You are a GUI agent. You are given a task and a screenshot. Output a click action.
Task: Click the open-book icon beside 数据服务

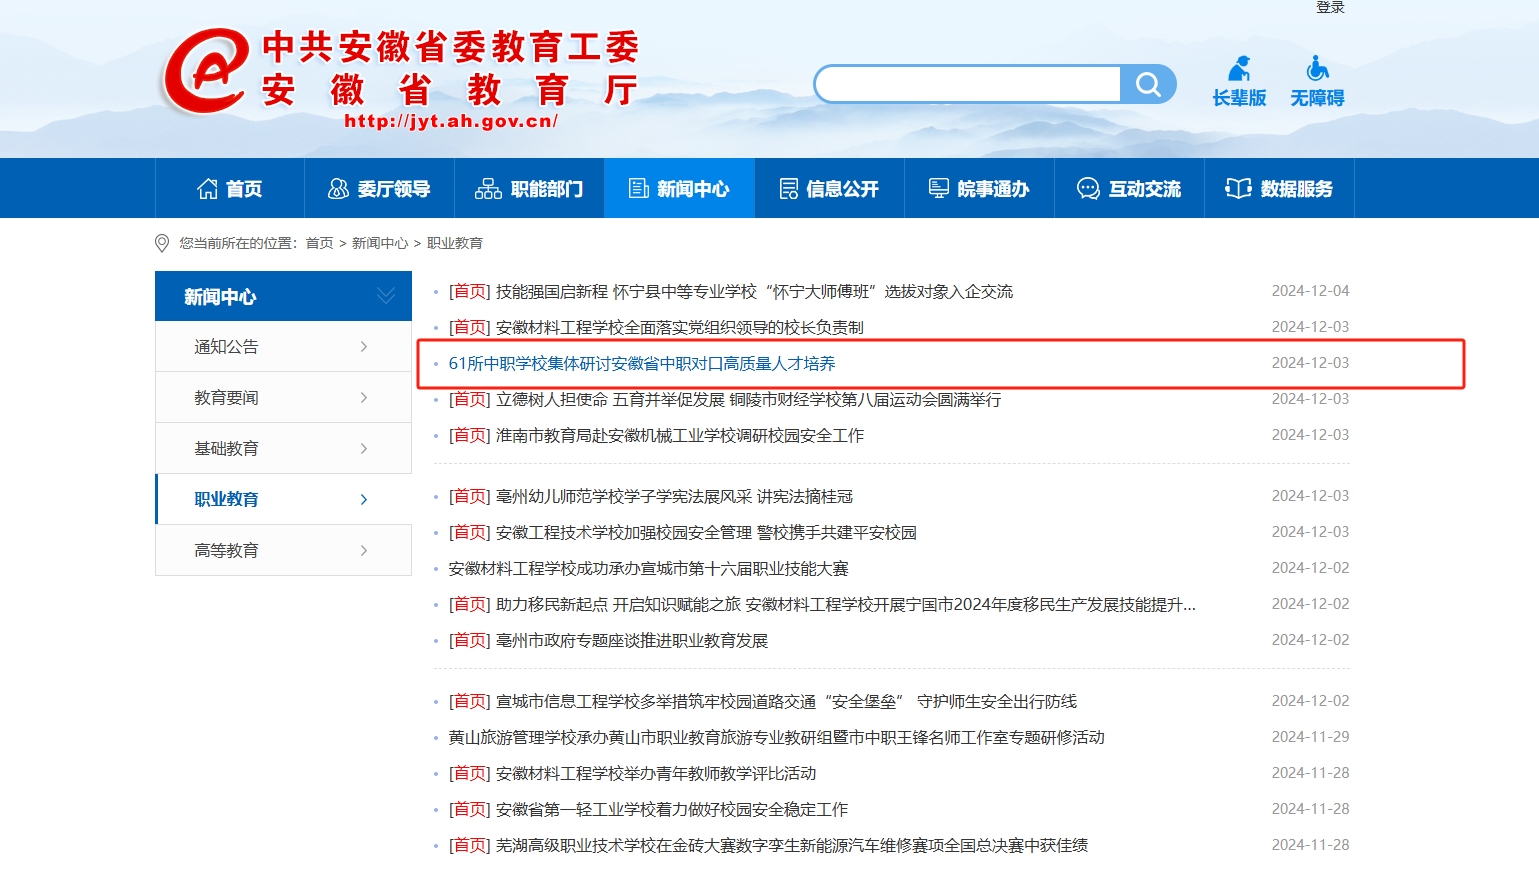pos(1238,189)
